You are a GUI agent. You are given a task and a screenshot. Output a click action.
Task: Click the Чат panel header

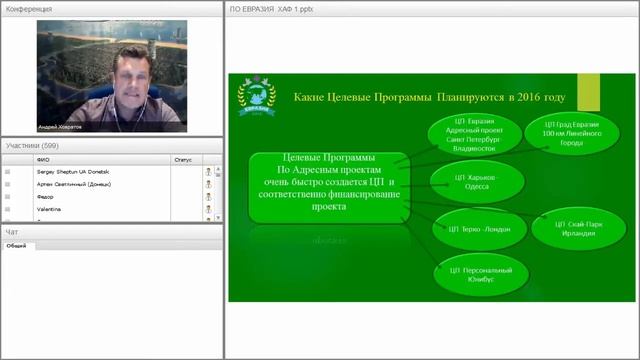point(112,232)
